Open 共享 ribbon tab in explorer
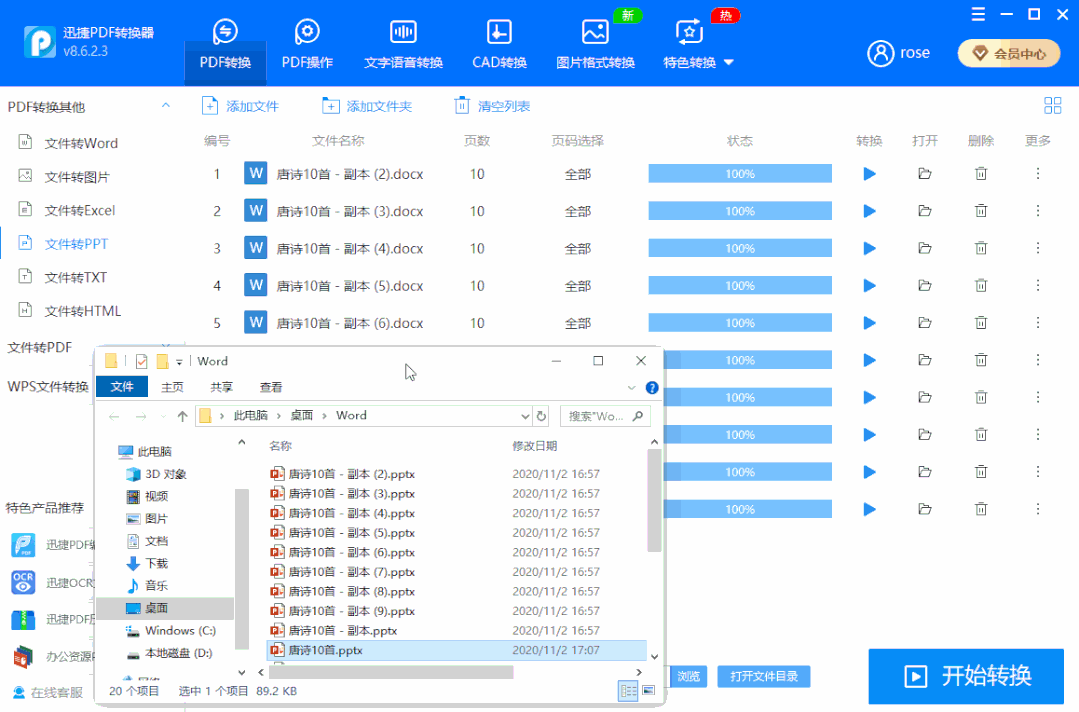 [222, 387]
